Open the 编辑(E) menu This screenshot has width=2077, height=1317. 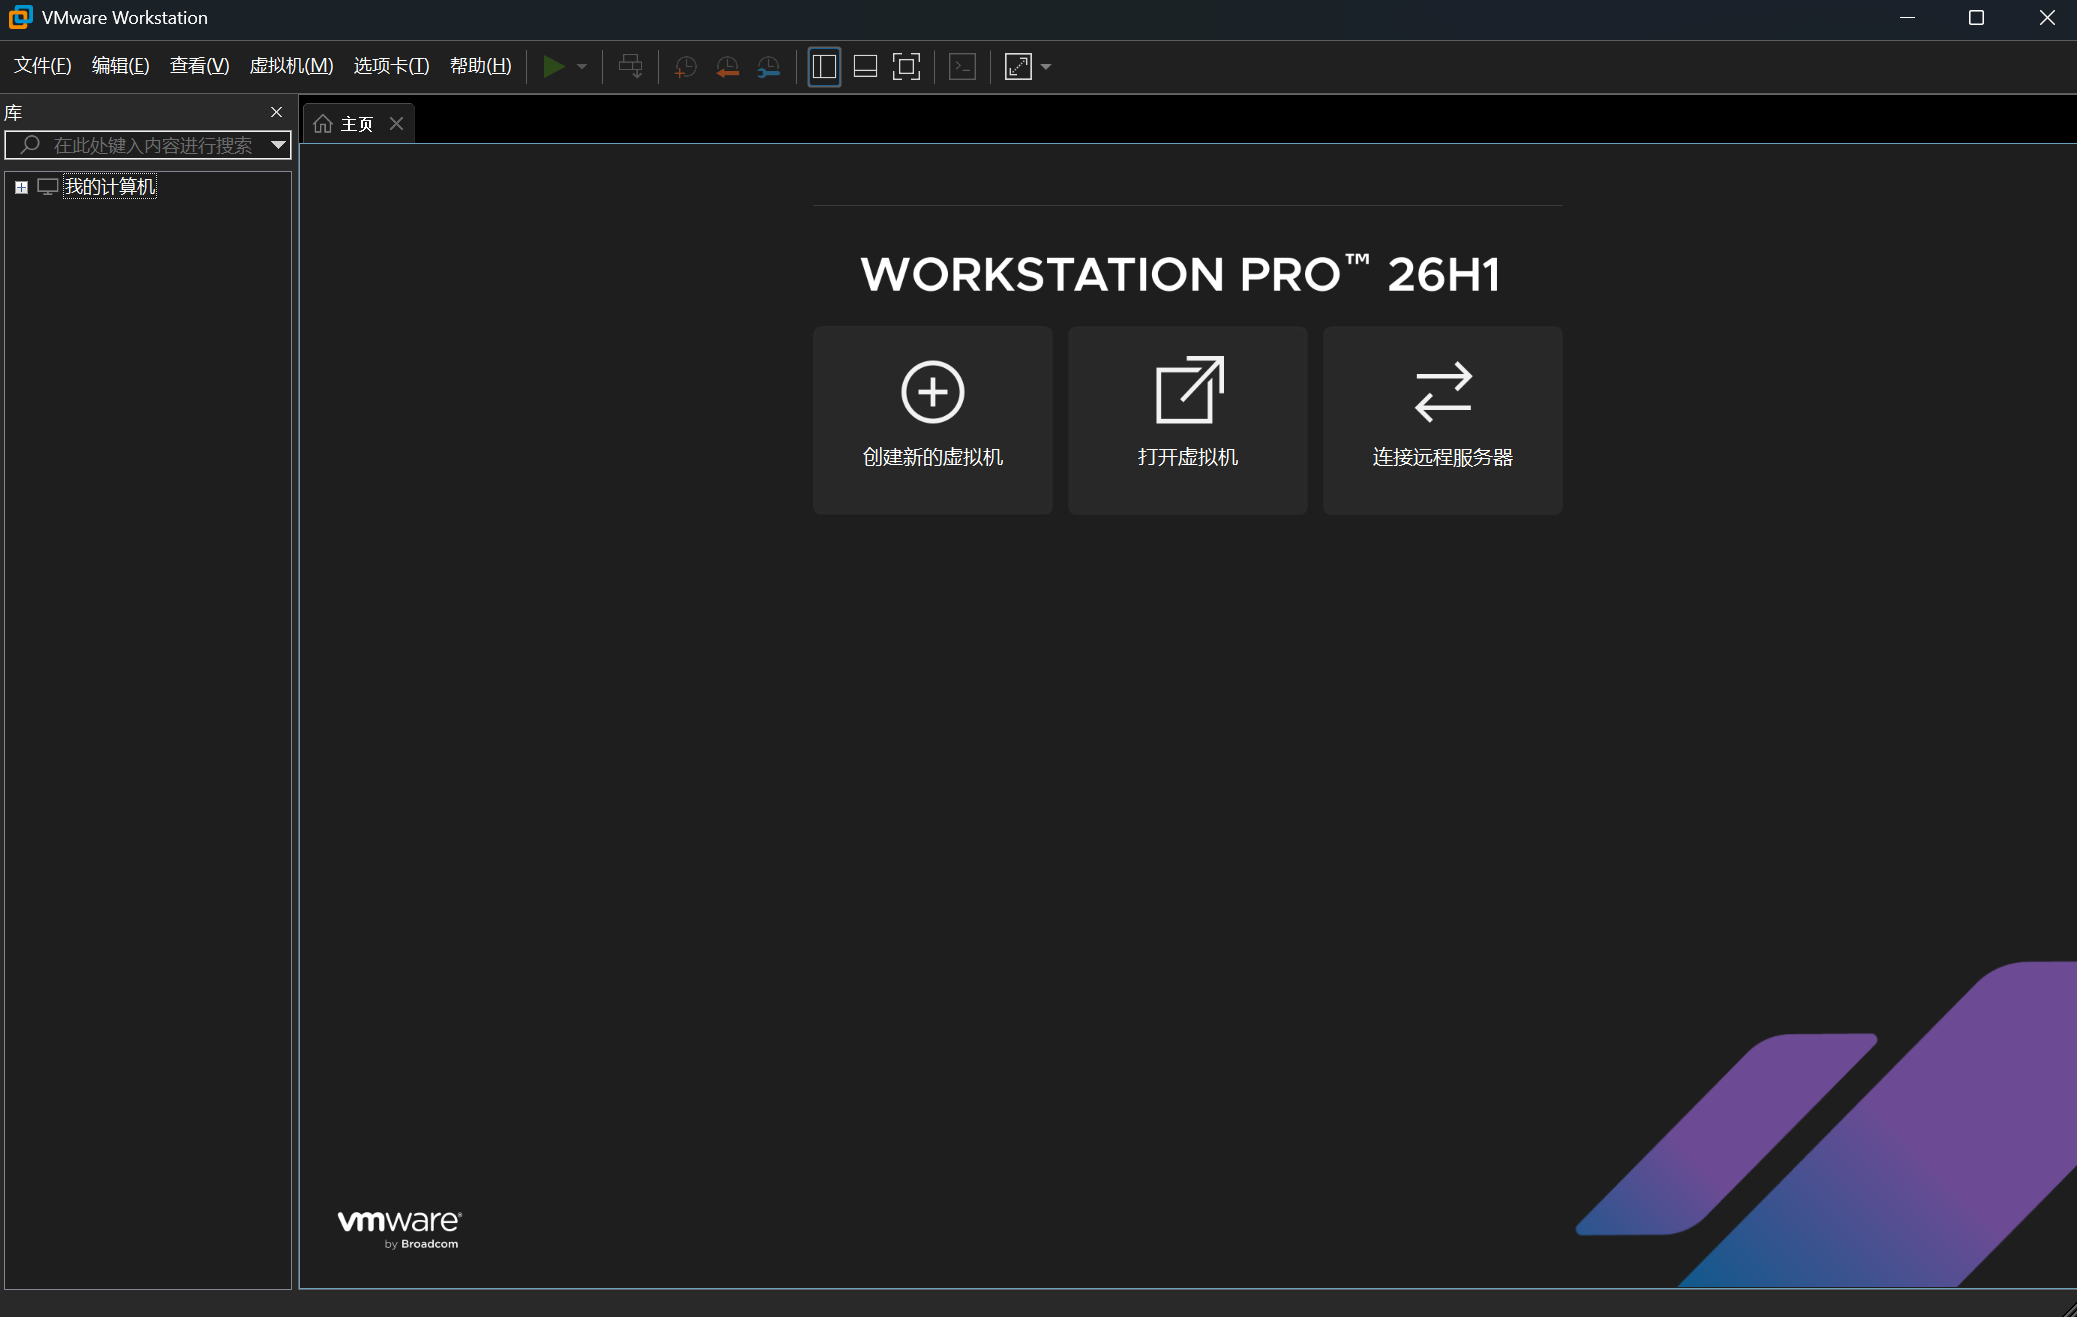121,66
